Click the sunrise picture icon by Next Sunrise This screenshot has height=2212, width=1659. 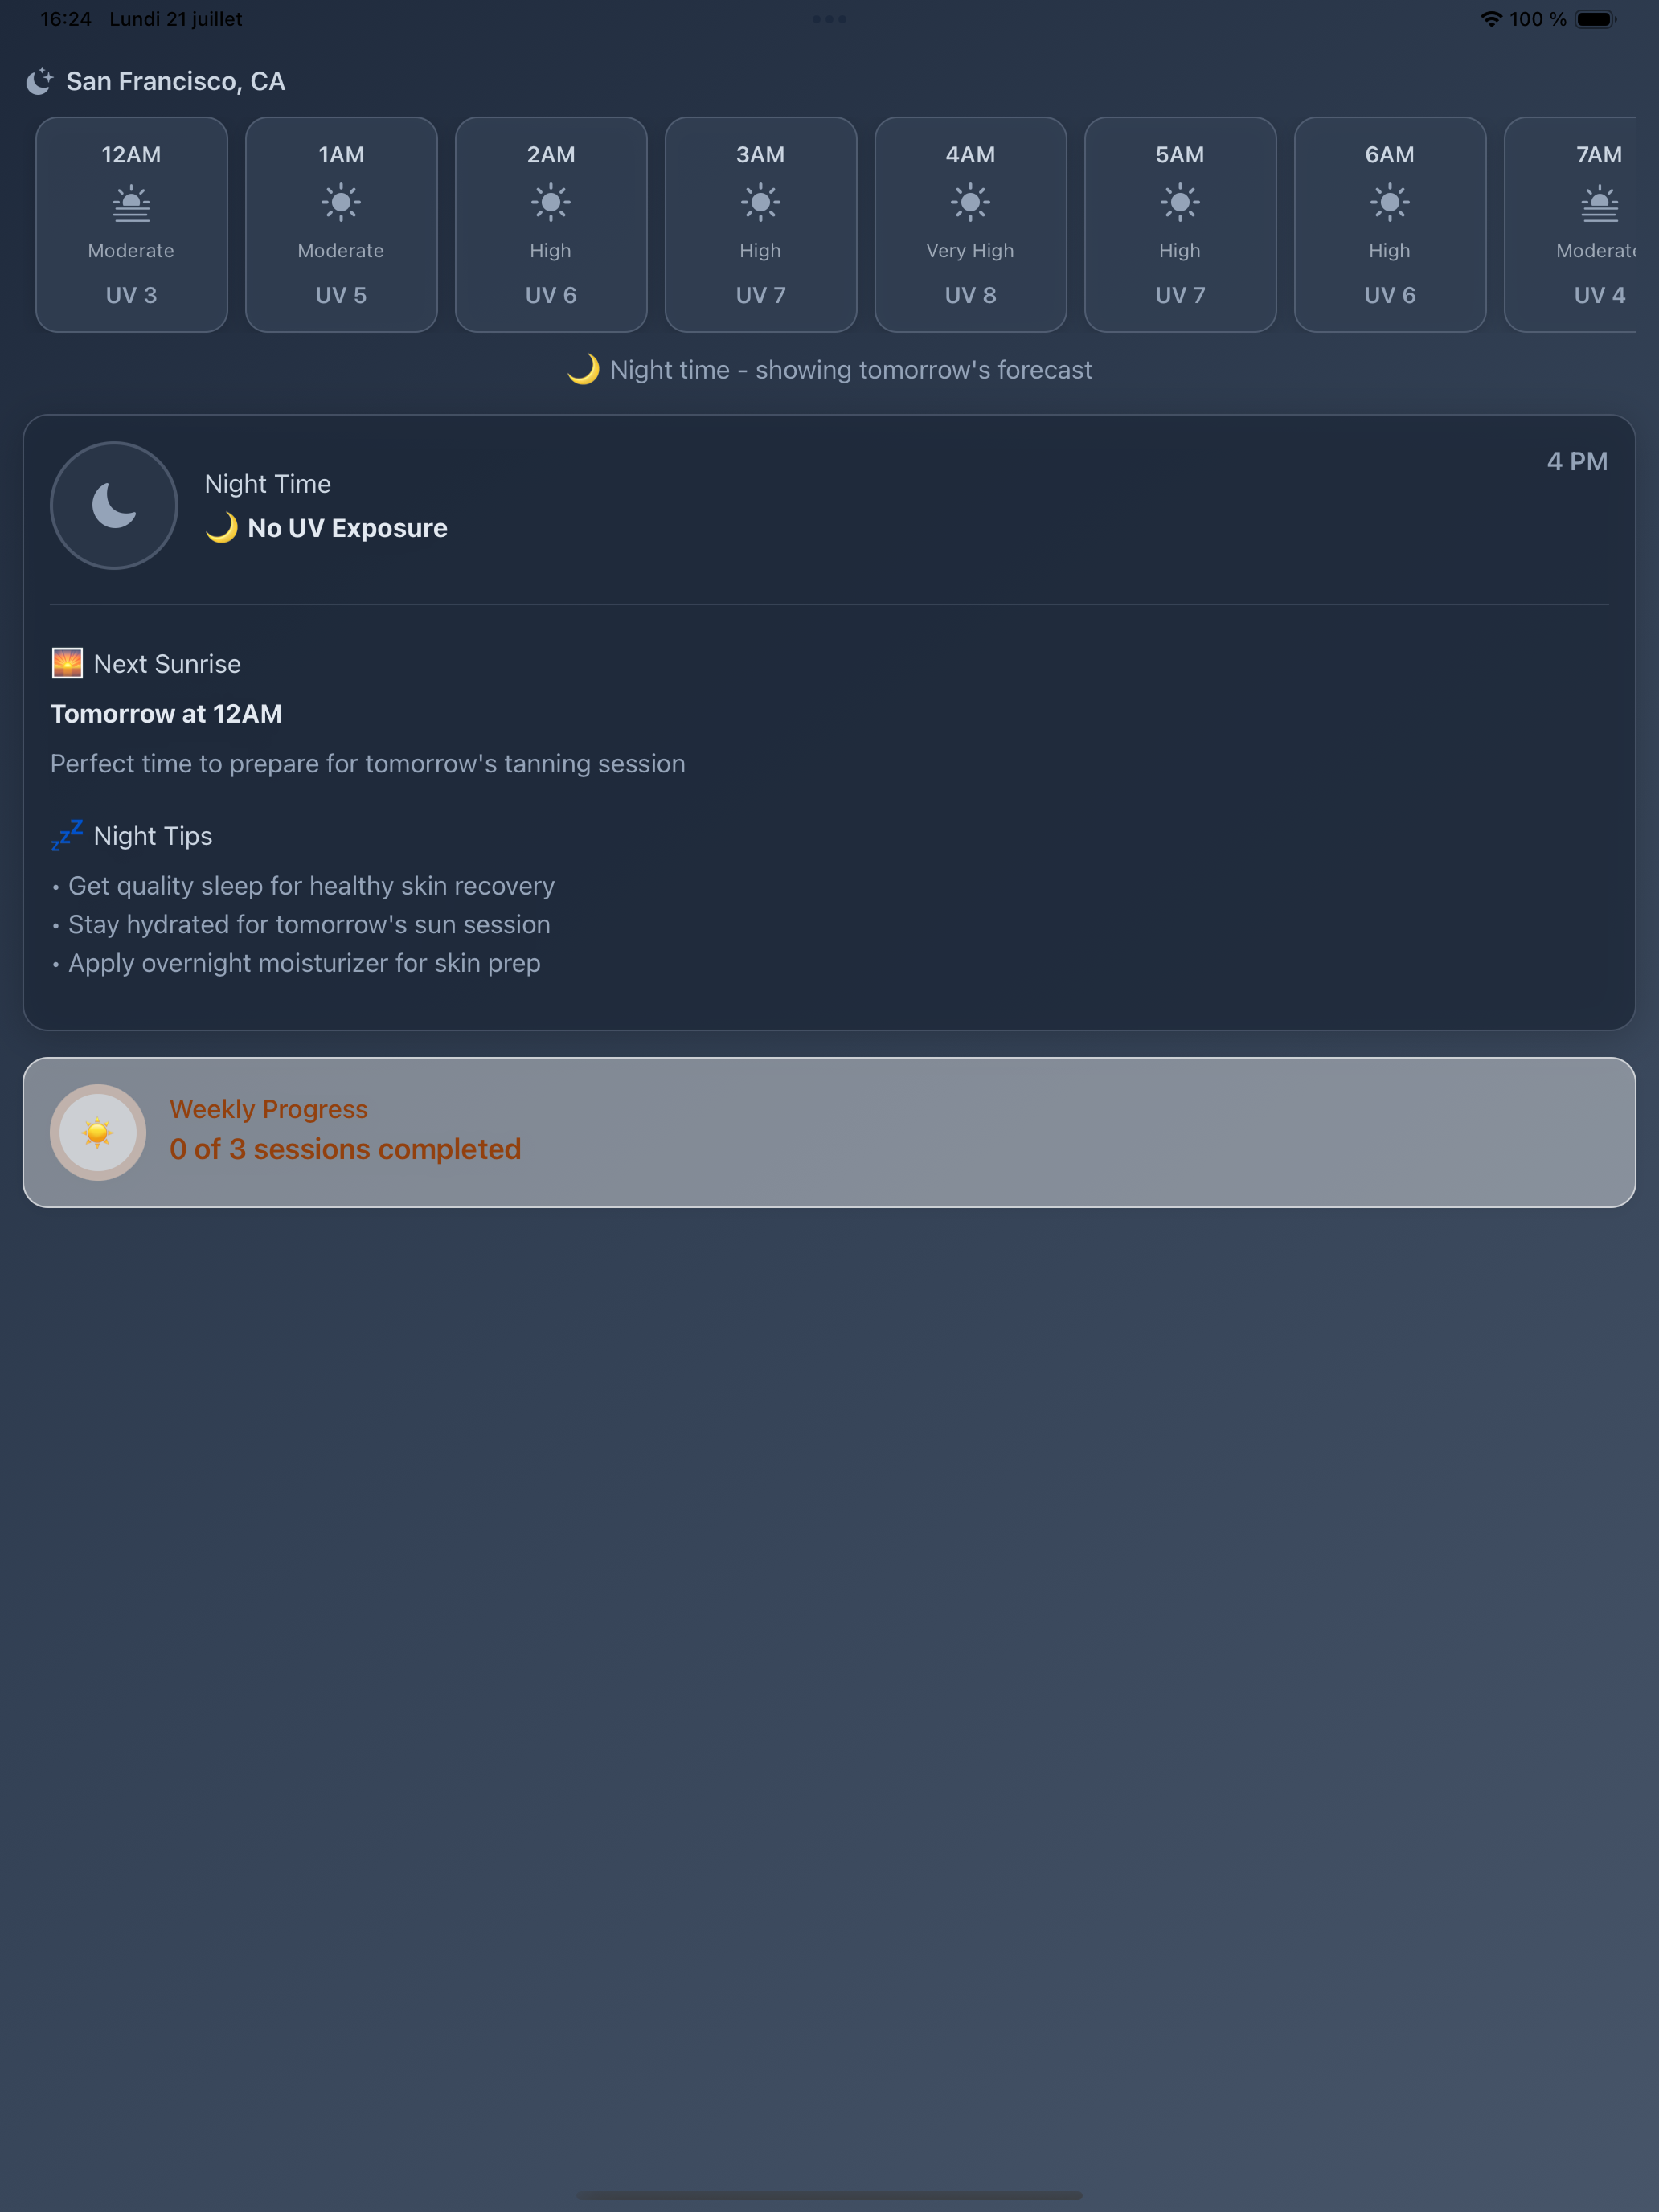click(67, 663)
